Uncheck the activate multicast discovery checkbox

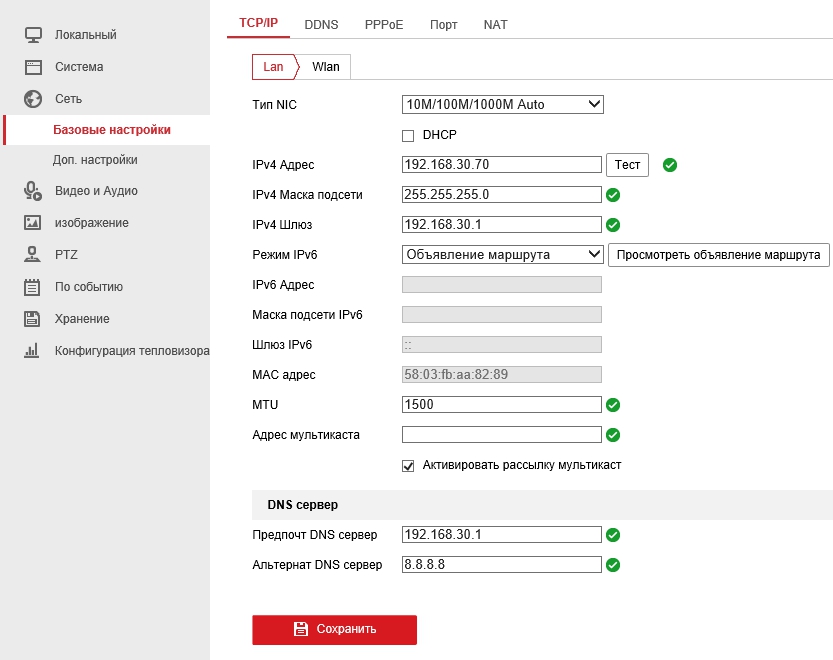tap(408, 465)
